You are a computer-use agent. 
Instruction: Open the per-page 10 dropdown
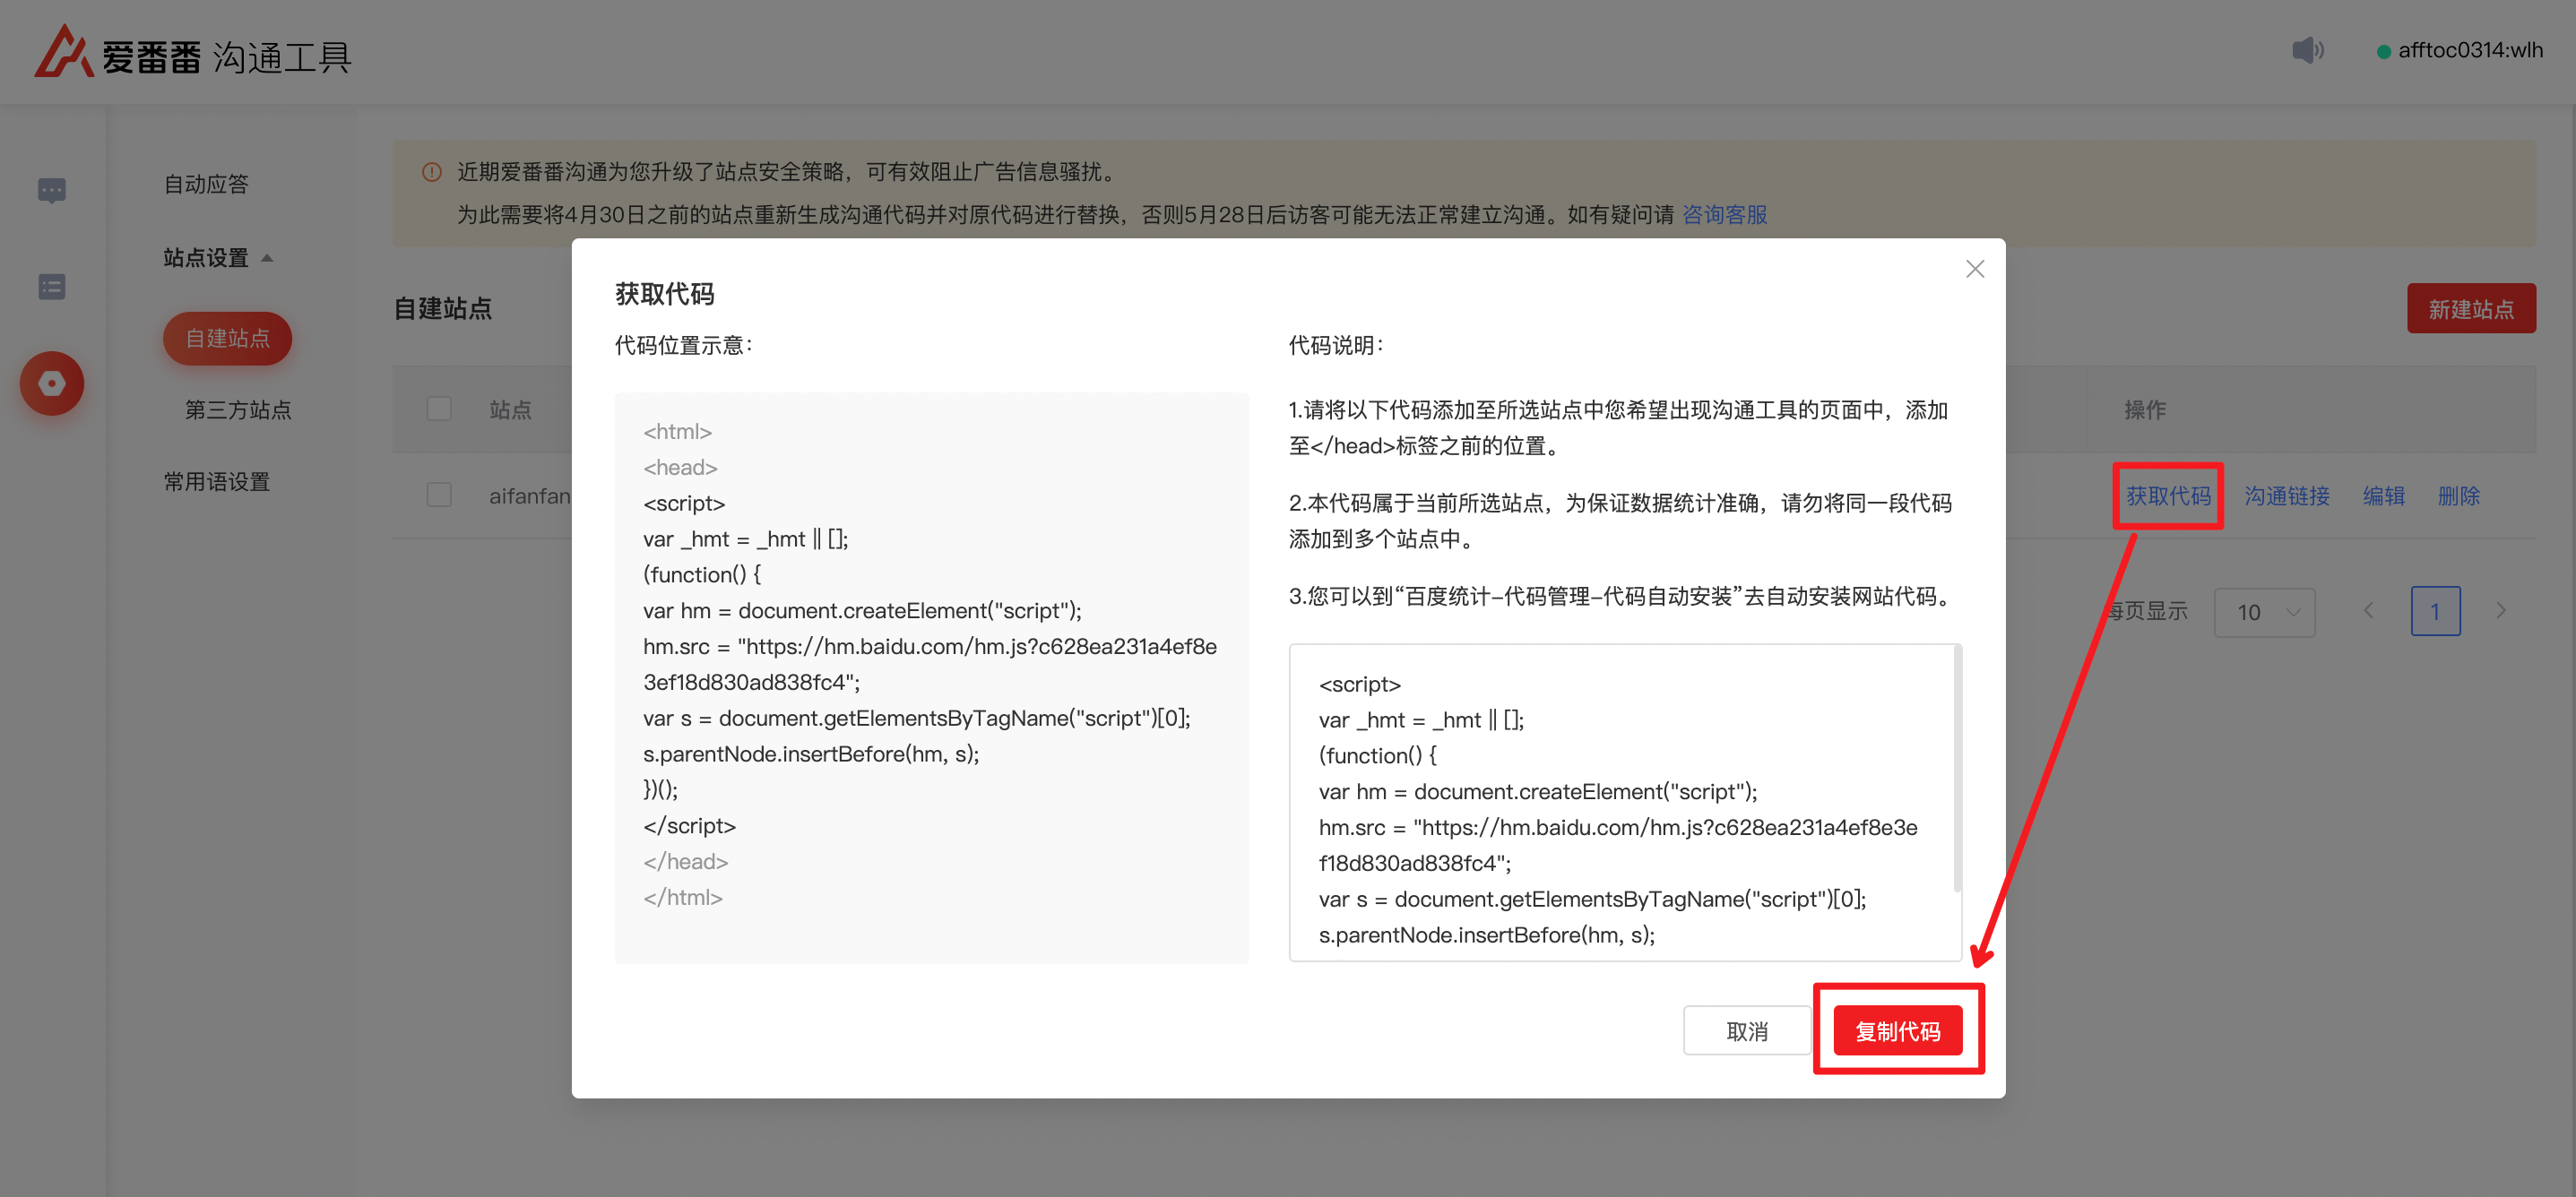pyautogui.click(x=2264, y=612)
